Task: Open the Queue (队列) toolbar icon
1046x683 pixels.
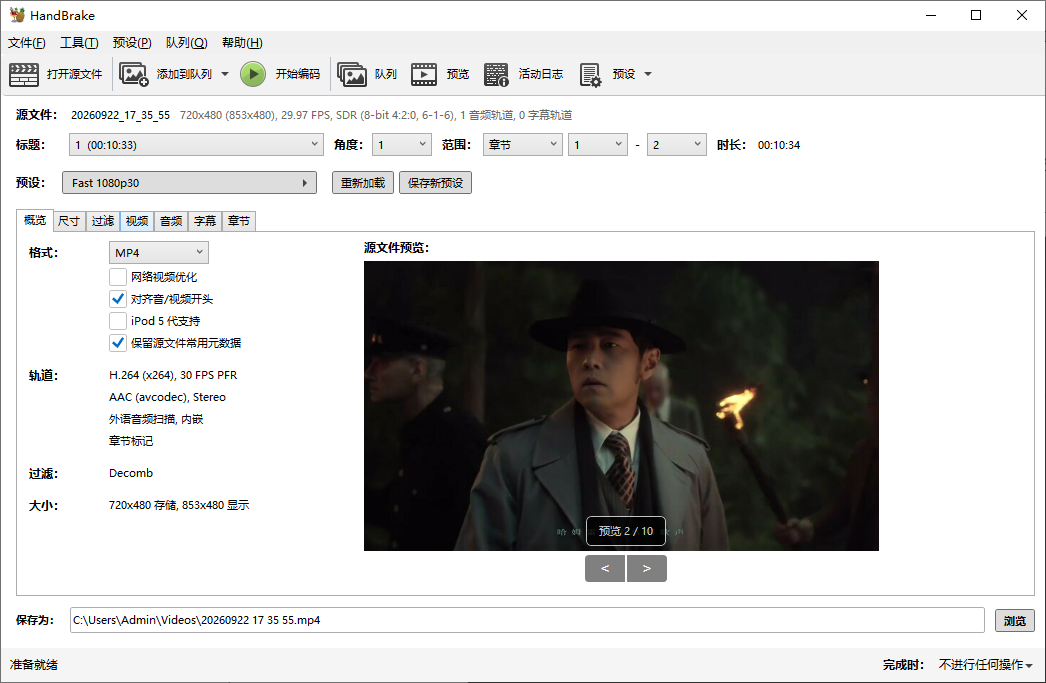Action: coord(352,74)
